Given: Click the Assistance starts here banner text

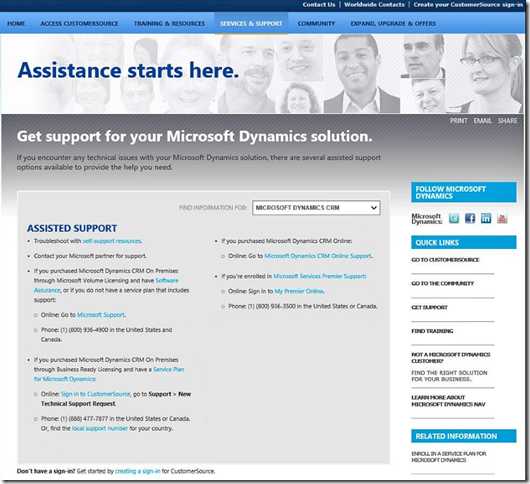Looking at the screenshot, I should (x=128, y=70).
